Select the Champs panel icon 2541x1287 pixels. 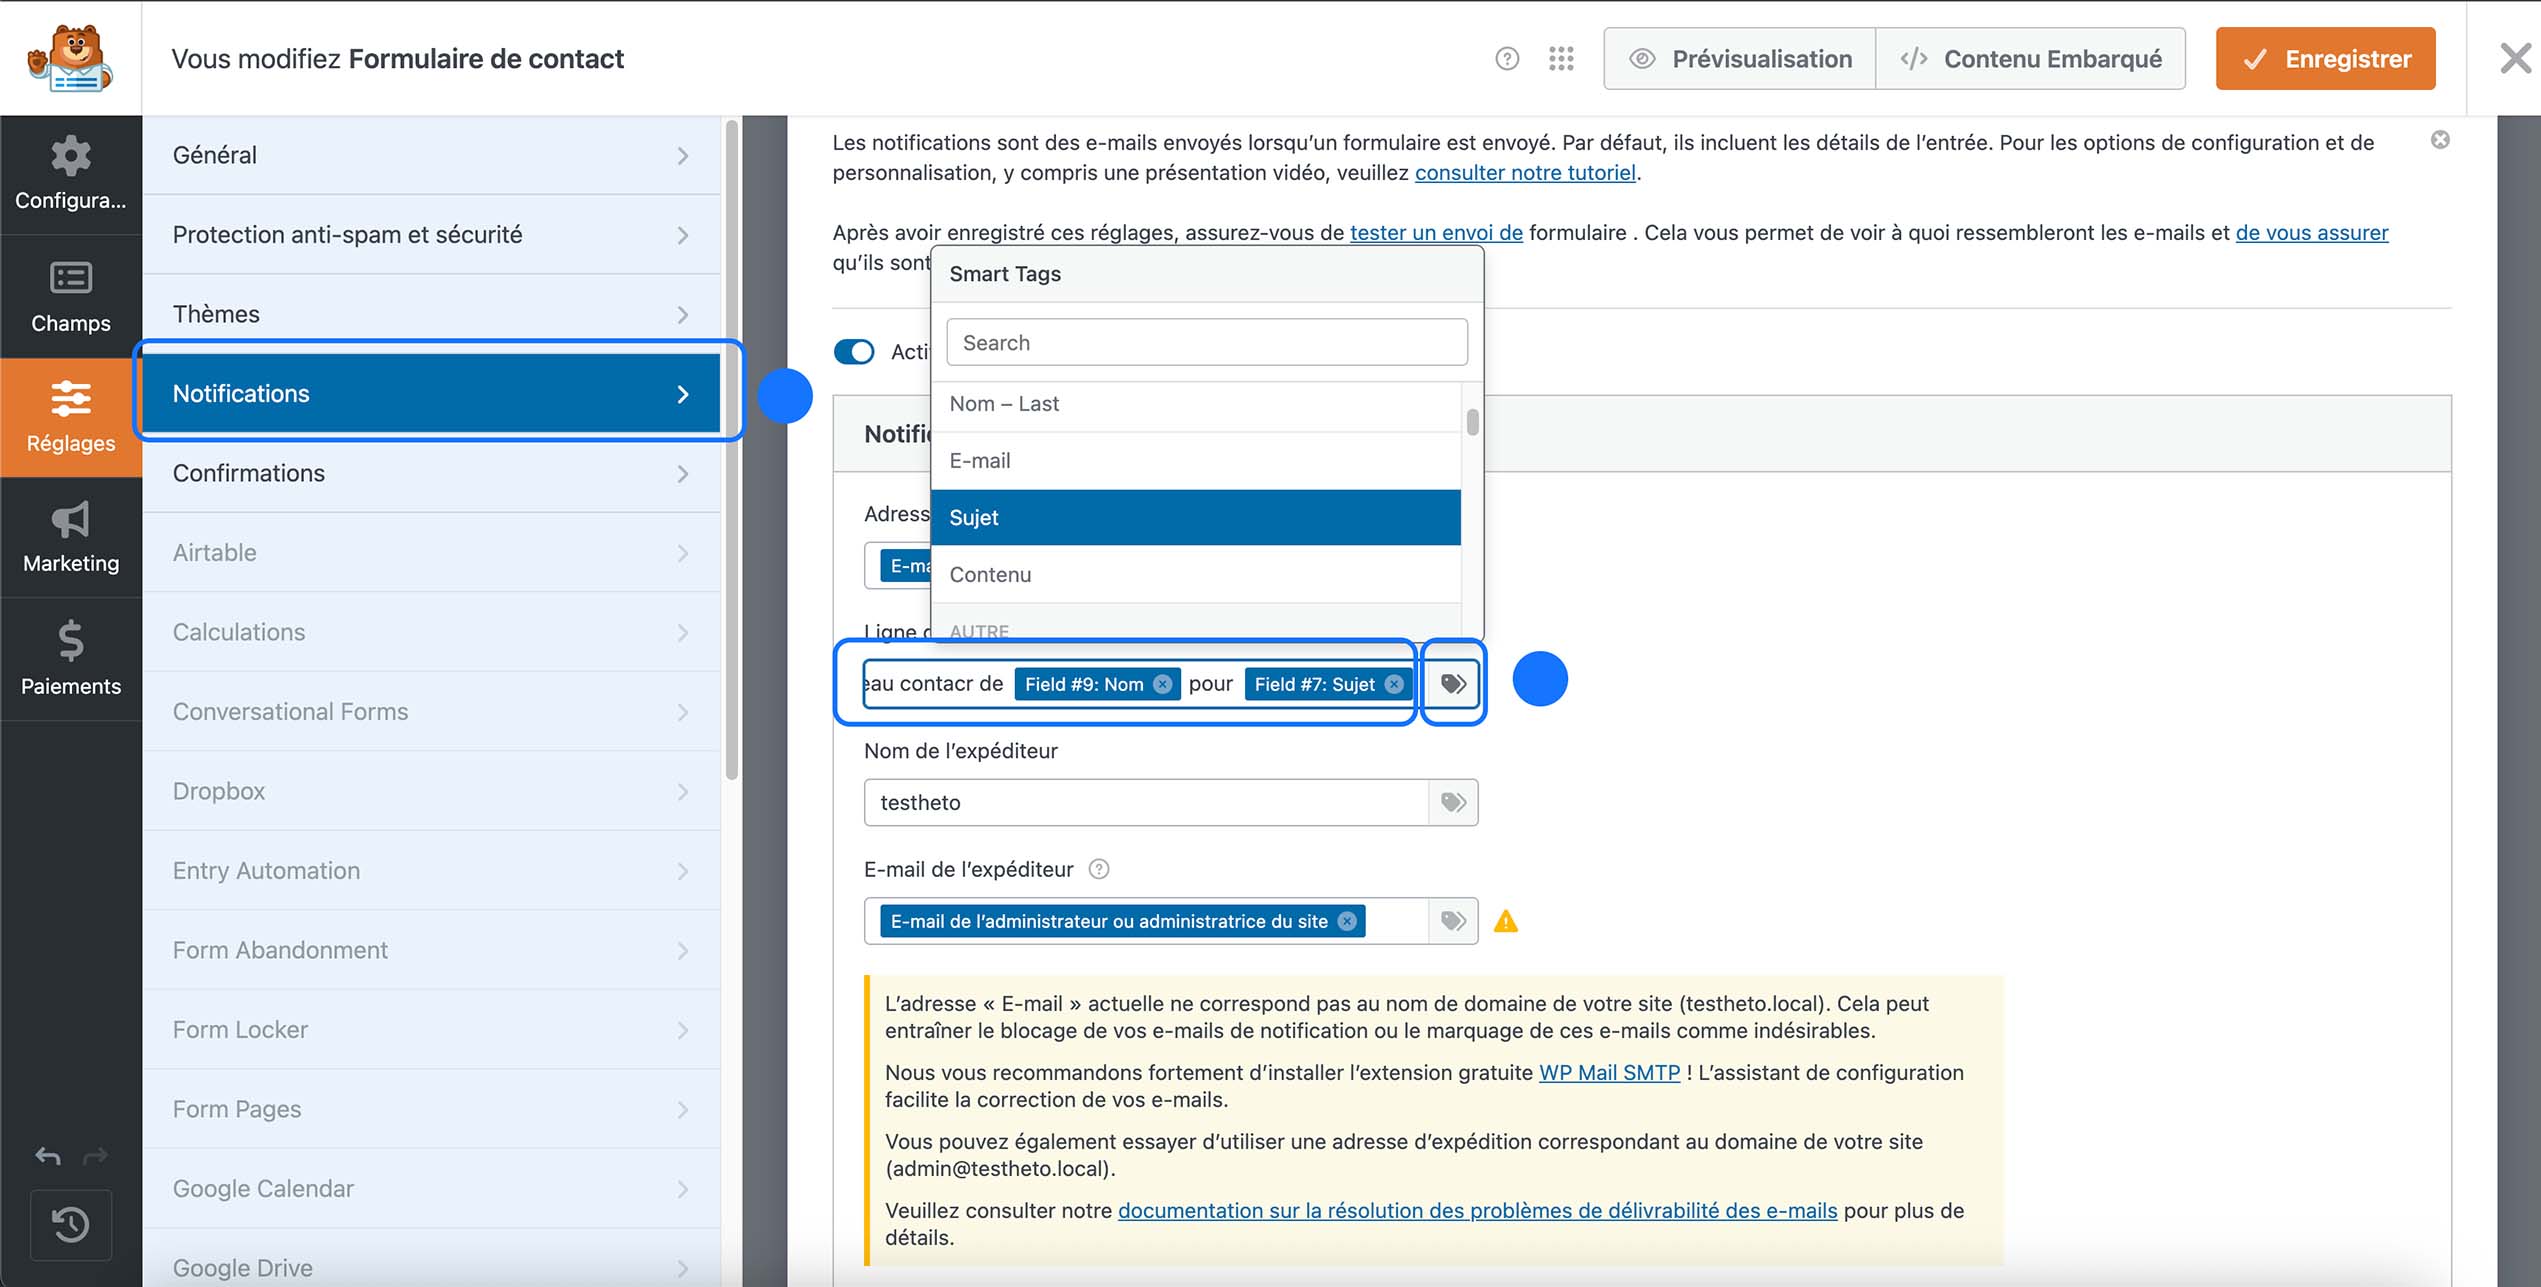pos(70,296)
